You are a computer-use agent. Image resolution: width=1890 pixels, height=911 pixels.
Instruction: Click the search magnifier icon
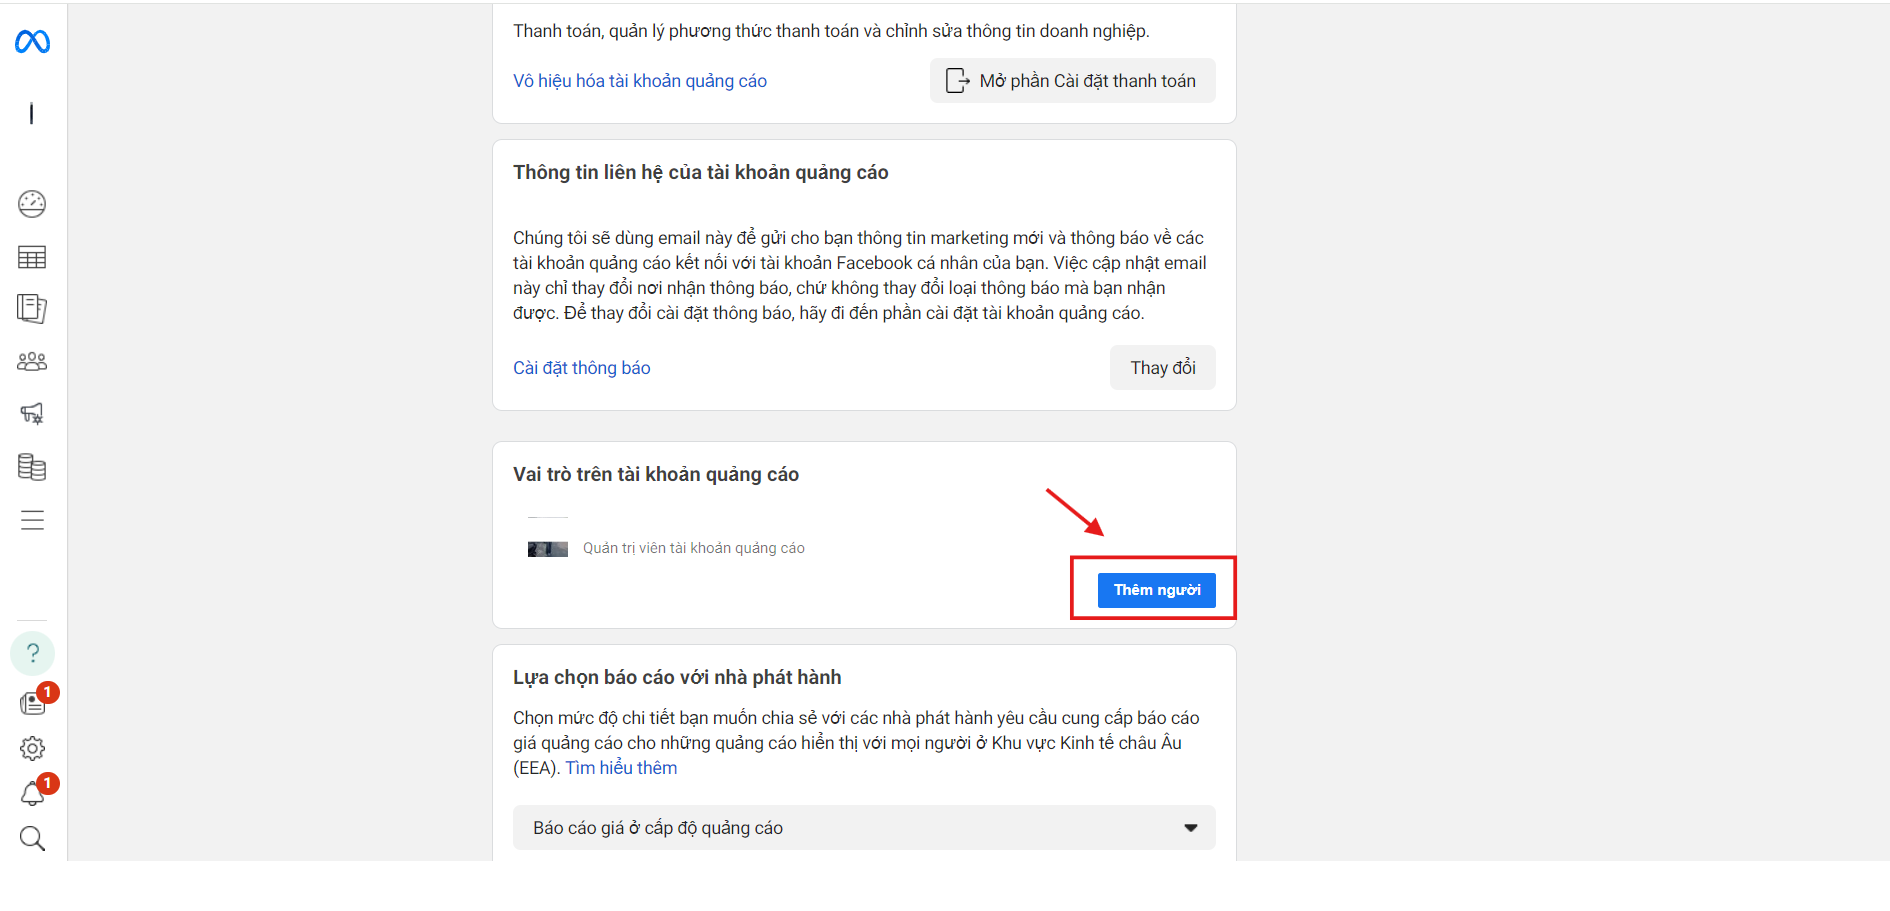pyautogui.click(x=32, y=838)
